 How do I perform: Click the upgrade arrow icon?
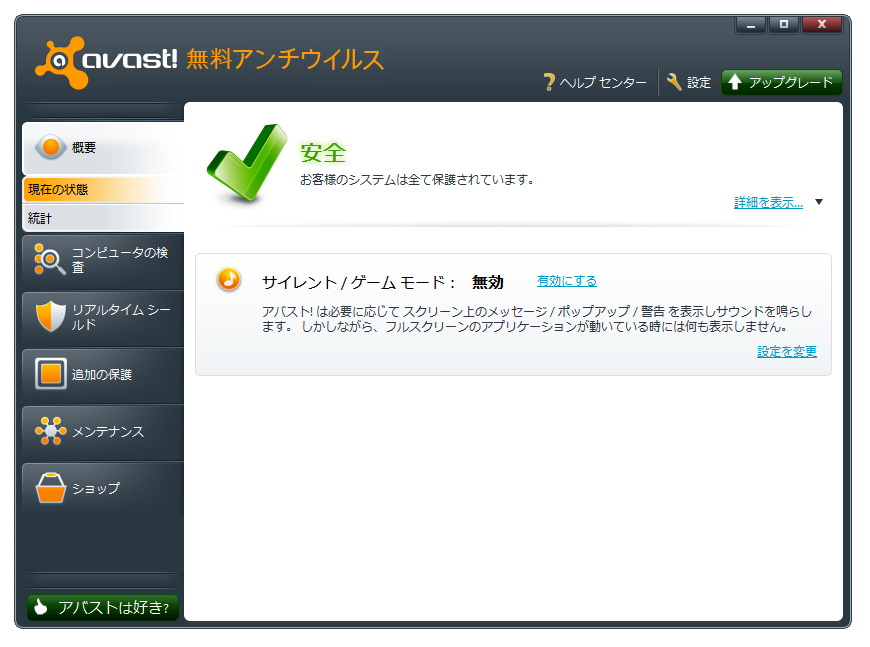tap(735, 82)
